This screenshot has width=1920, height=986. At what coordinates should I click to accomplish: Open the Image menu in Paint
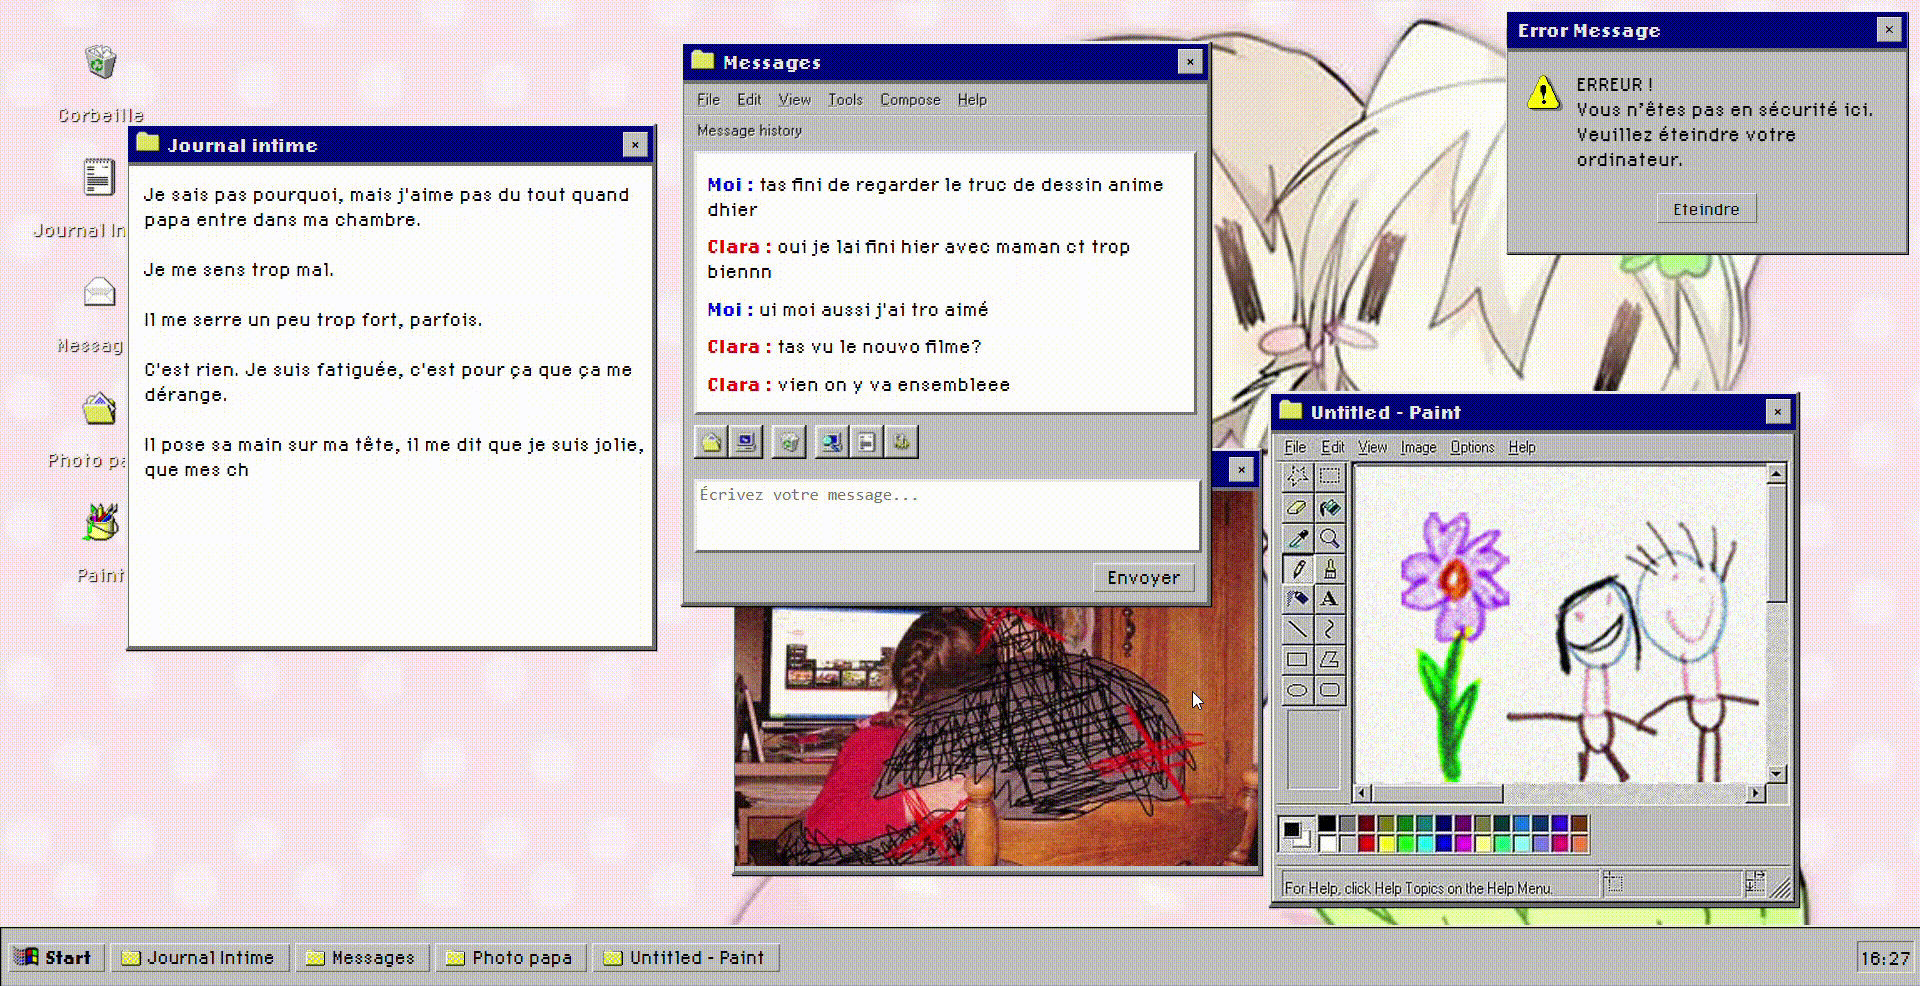[1418, 447]
